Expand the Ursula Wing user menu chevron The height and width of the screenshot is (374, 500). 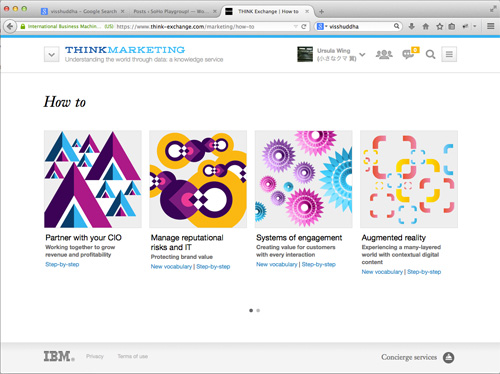(x=362, y=54)
